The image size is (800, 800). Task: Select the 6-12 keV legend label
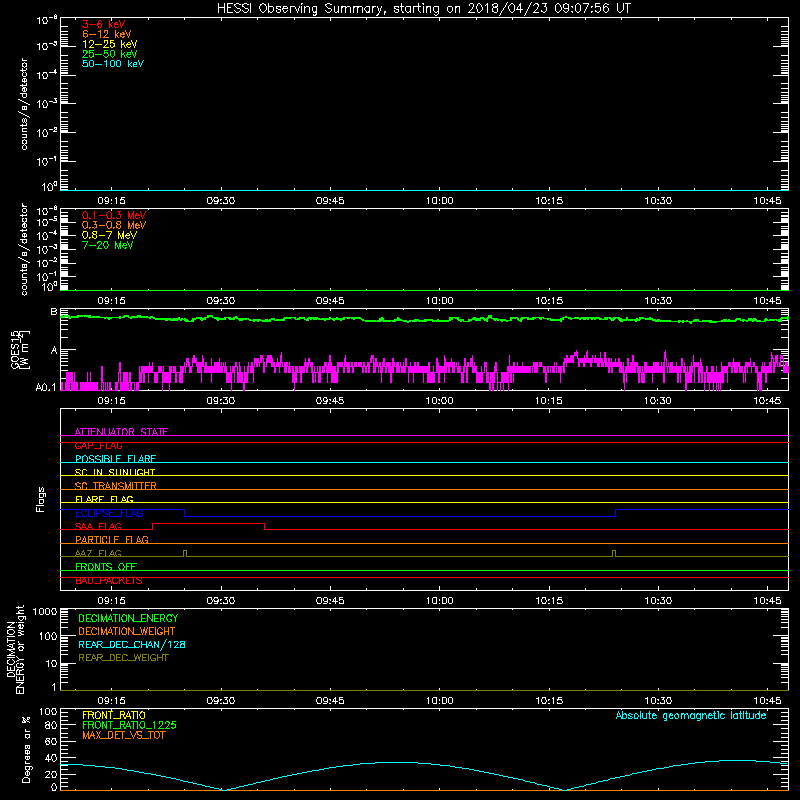(x=106, y=34)
